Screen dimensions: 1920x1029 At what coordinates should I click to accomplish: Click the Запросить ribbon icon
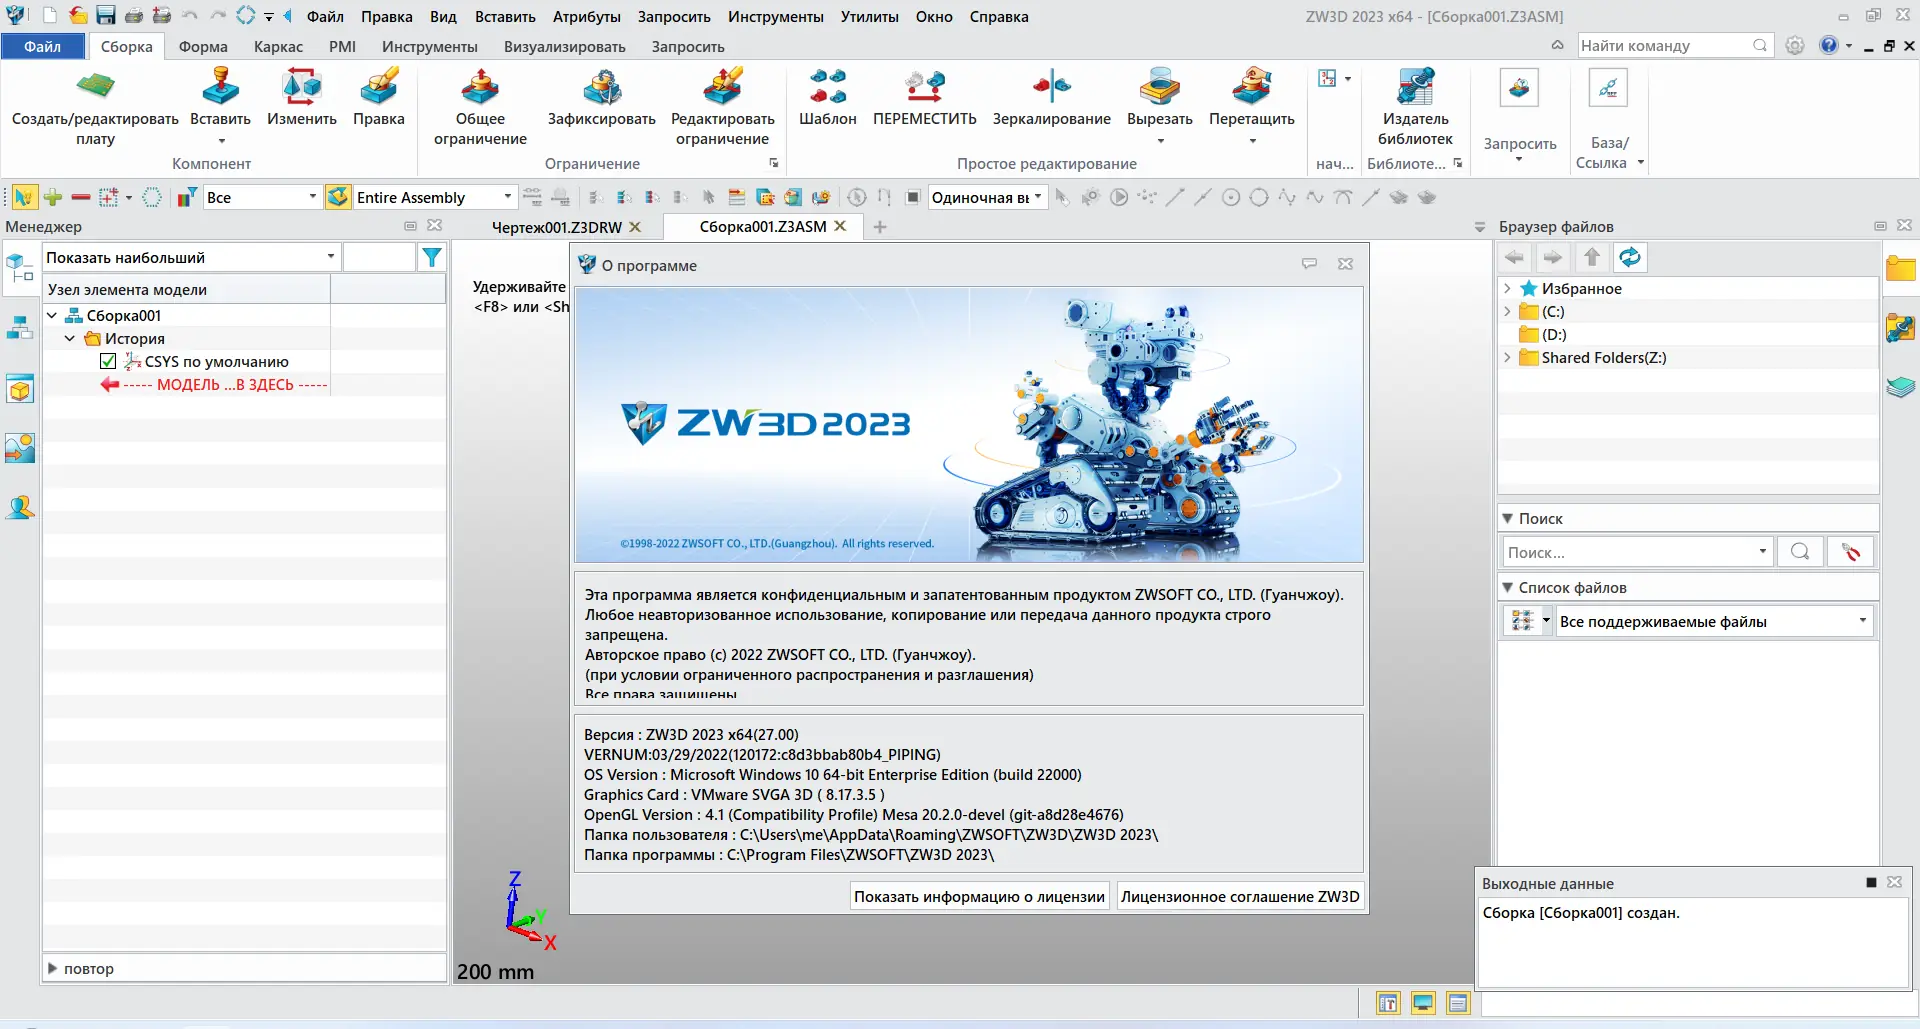point(1519,88)
